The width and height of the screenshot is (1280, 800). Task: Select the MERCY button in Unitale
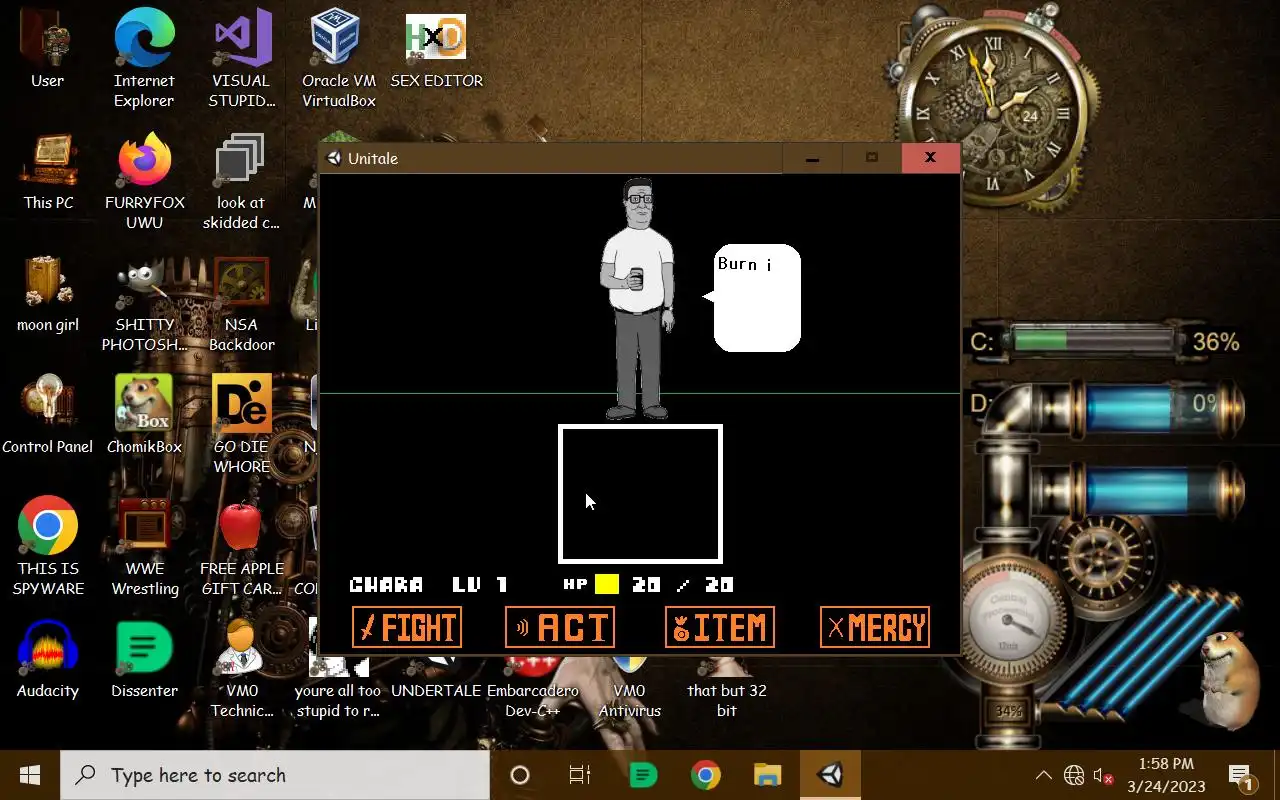(875, 627)
